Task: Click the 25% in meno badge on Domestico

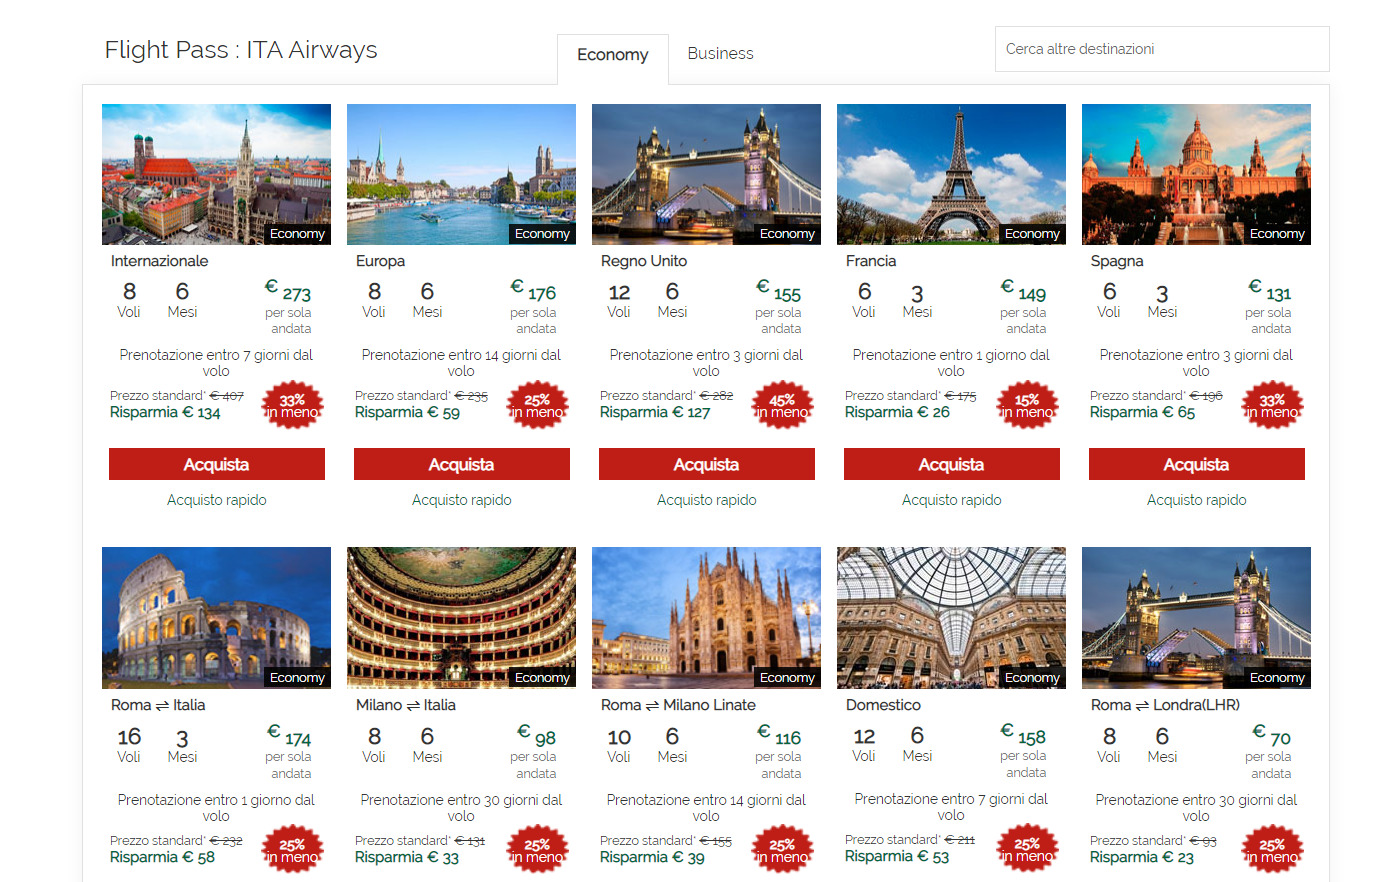Action: (x=1027, y=849)
